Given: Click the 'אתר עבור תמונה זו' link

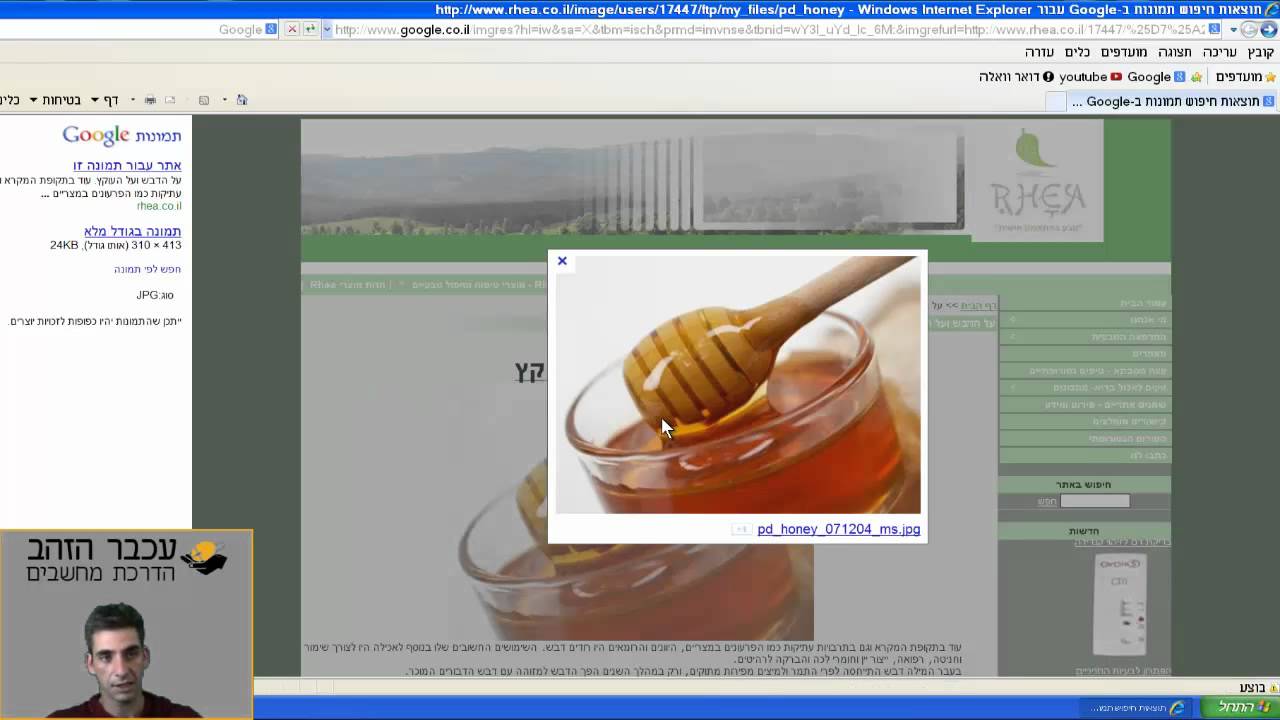Looking at the screenshot, I should [x=127, y=165].
